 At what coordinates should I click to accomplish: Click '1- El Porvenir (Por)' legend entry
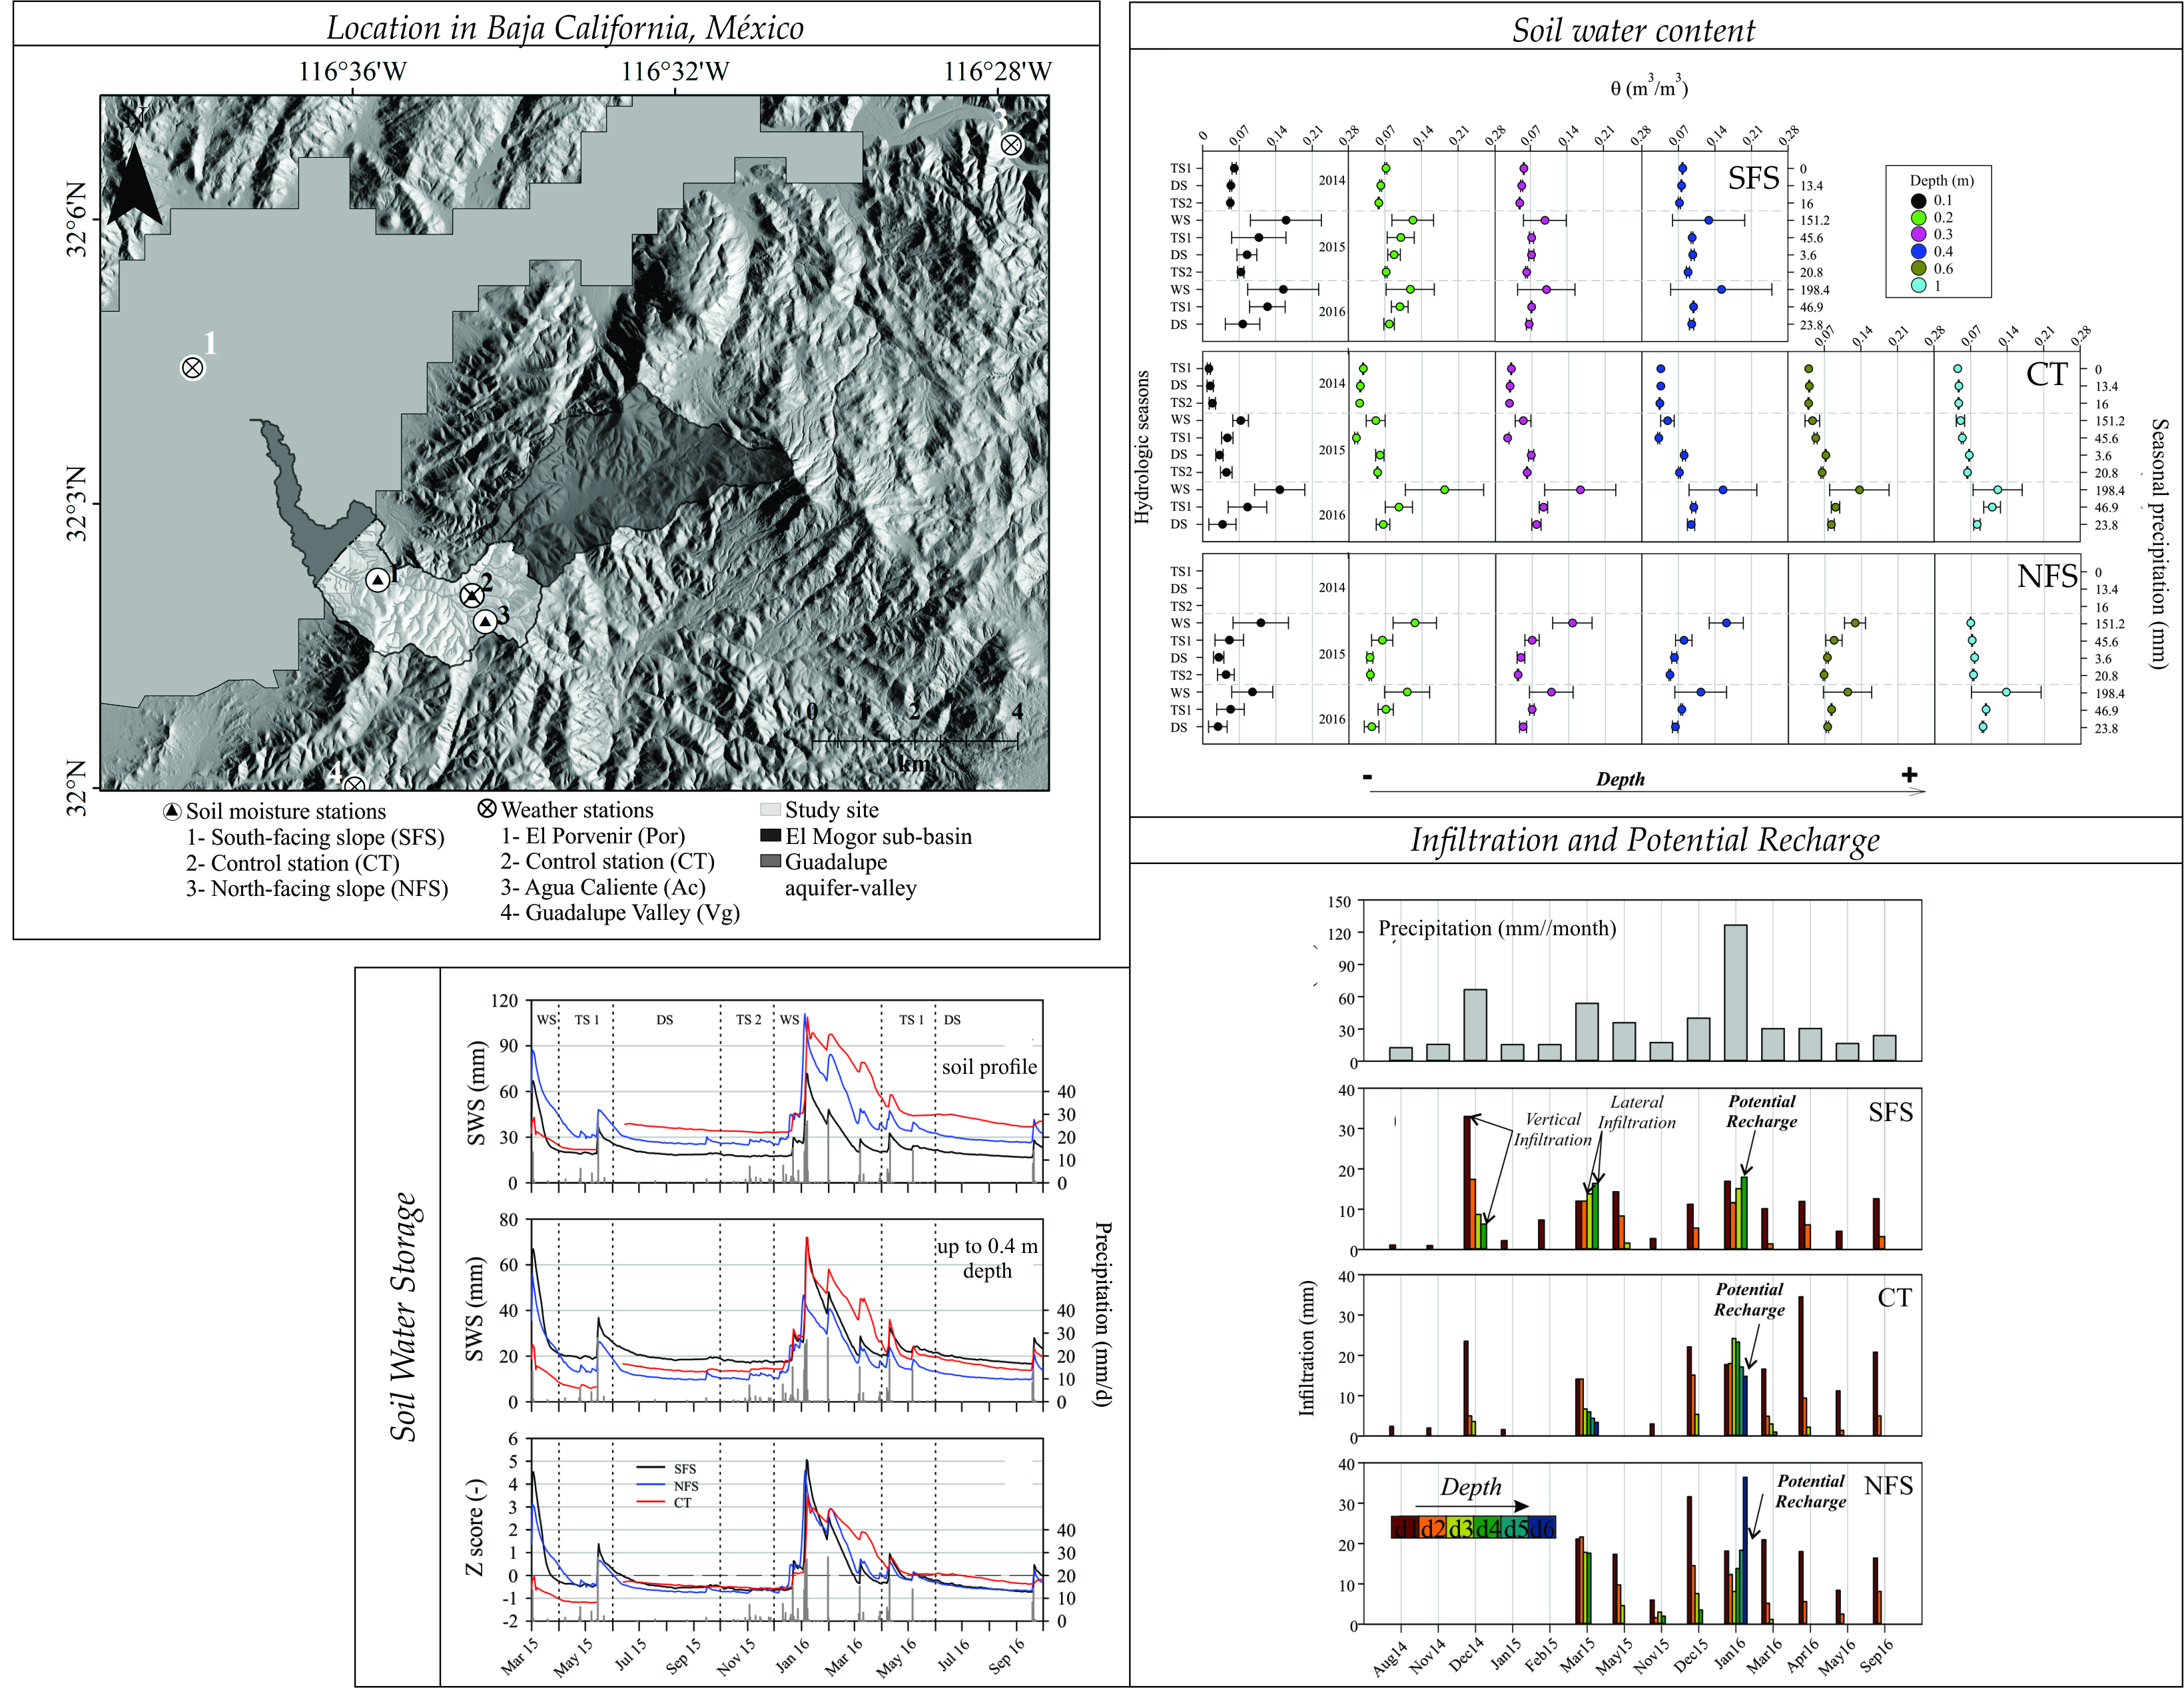(x=593, y=835)
